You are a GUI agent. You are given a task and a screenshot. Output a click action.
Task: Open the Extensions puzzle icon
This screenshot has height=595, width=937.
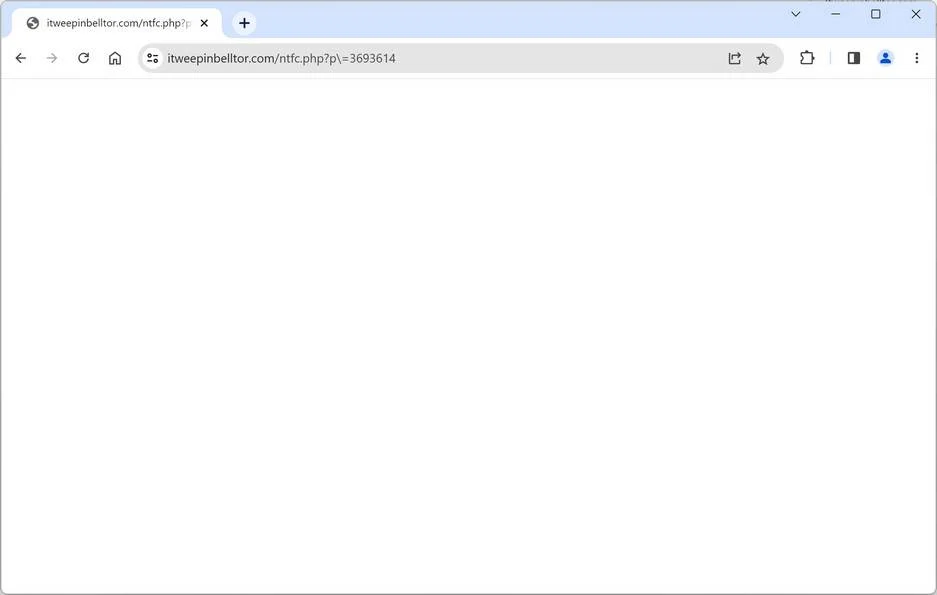click(x=807, y=58)
